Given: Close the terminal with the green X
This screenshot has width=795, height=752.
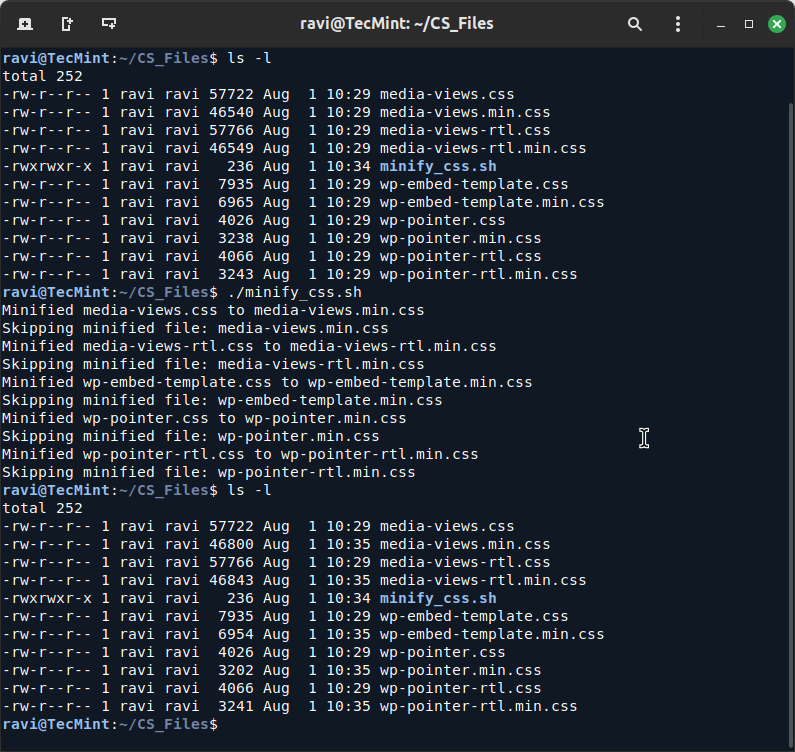Looking at the screenshot, I should [x=777, y=24].
